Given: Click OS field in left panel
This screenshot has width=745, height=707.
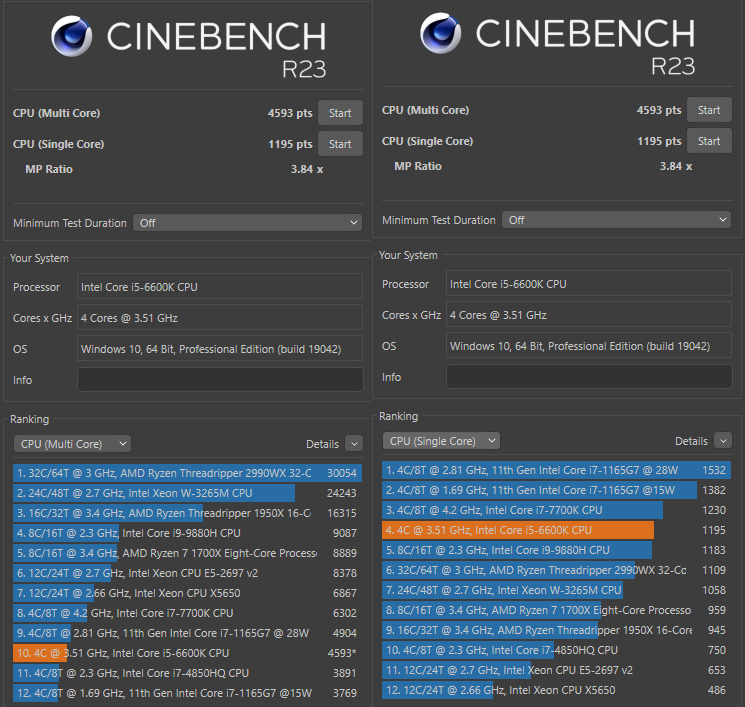Looking at the screenshot, I should [220, 349].
